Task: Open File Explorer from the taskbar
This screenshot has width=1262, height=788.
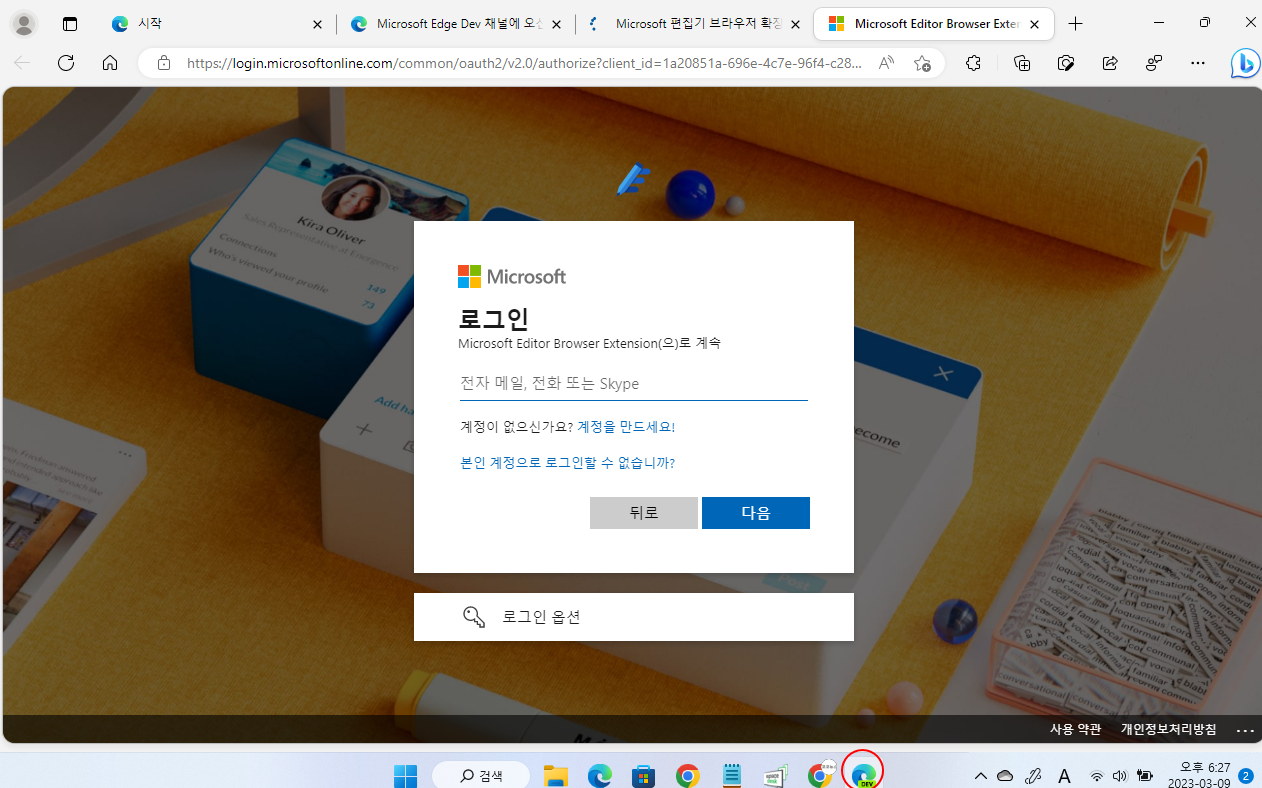Action: pos(556,775)
